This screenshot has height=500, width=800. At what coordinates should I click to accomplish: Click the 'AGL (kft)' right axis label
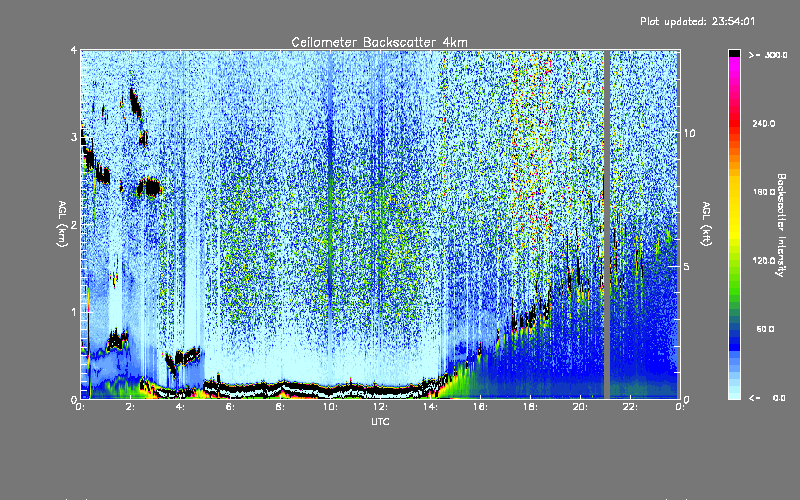[x=706, y=224]
